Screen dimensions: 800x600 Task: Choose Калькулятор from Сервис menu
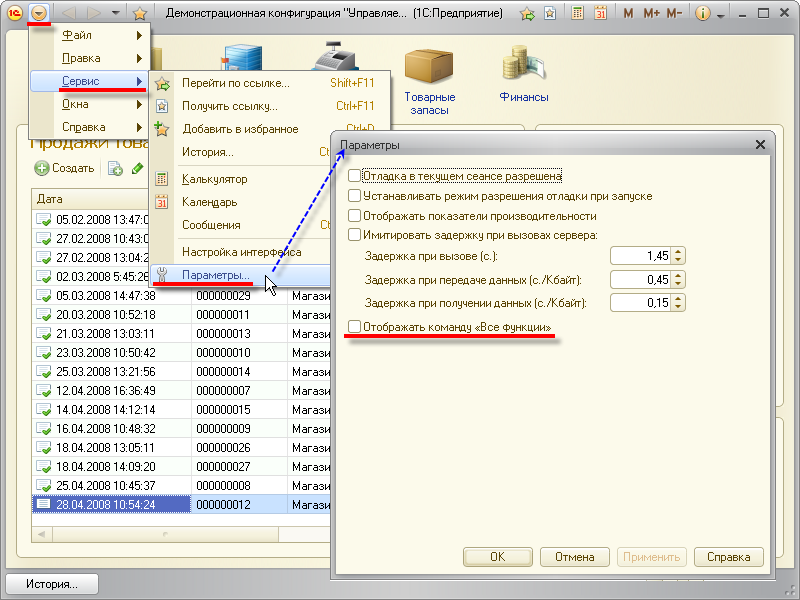point(214,179)
